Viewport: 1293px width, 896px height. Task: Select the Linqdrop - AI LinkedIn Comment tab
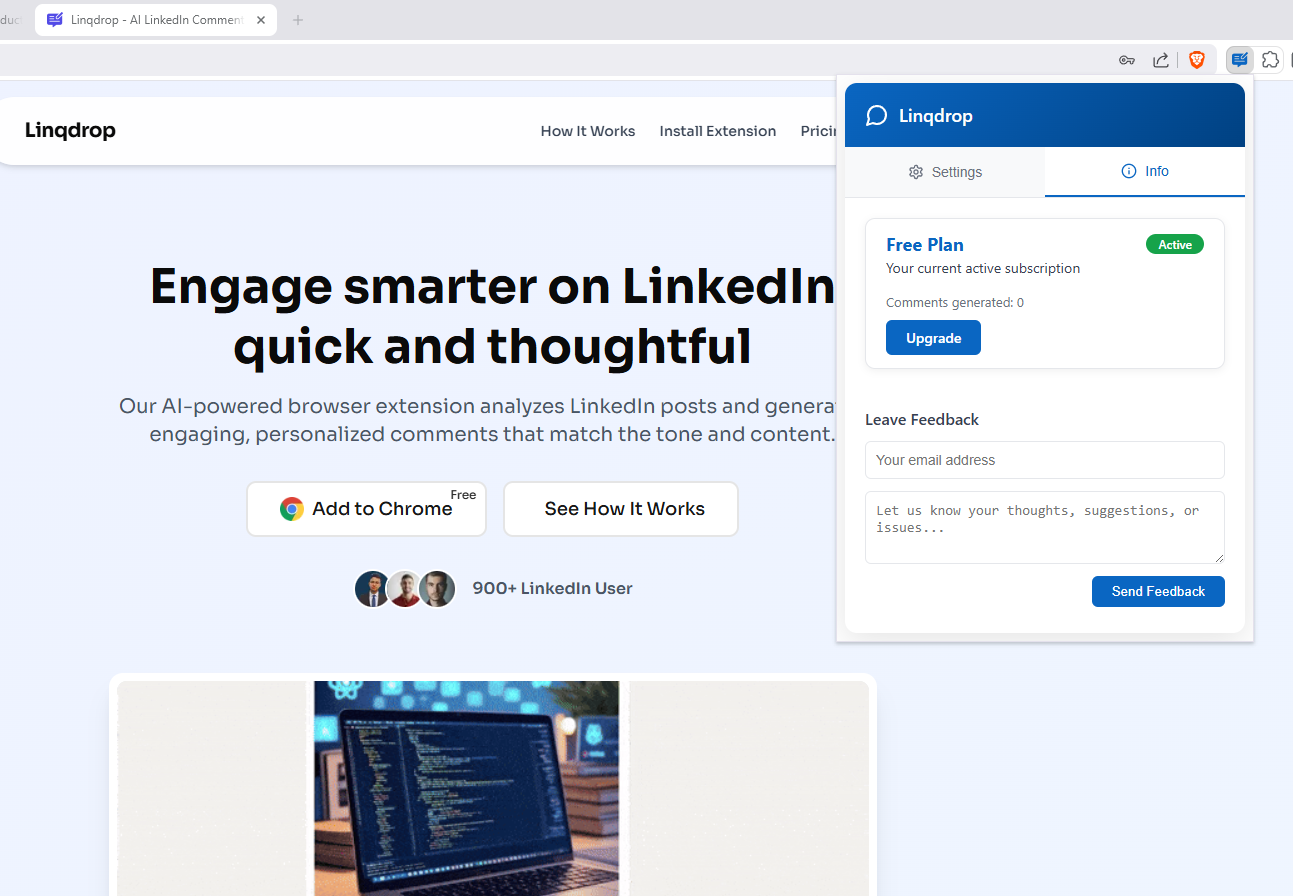point(156,20)
